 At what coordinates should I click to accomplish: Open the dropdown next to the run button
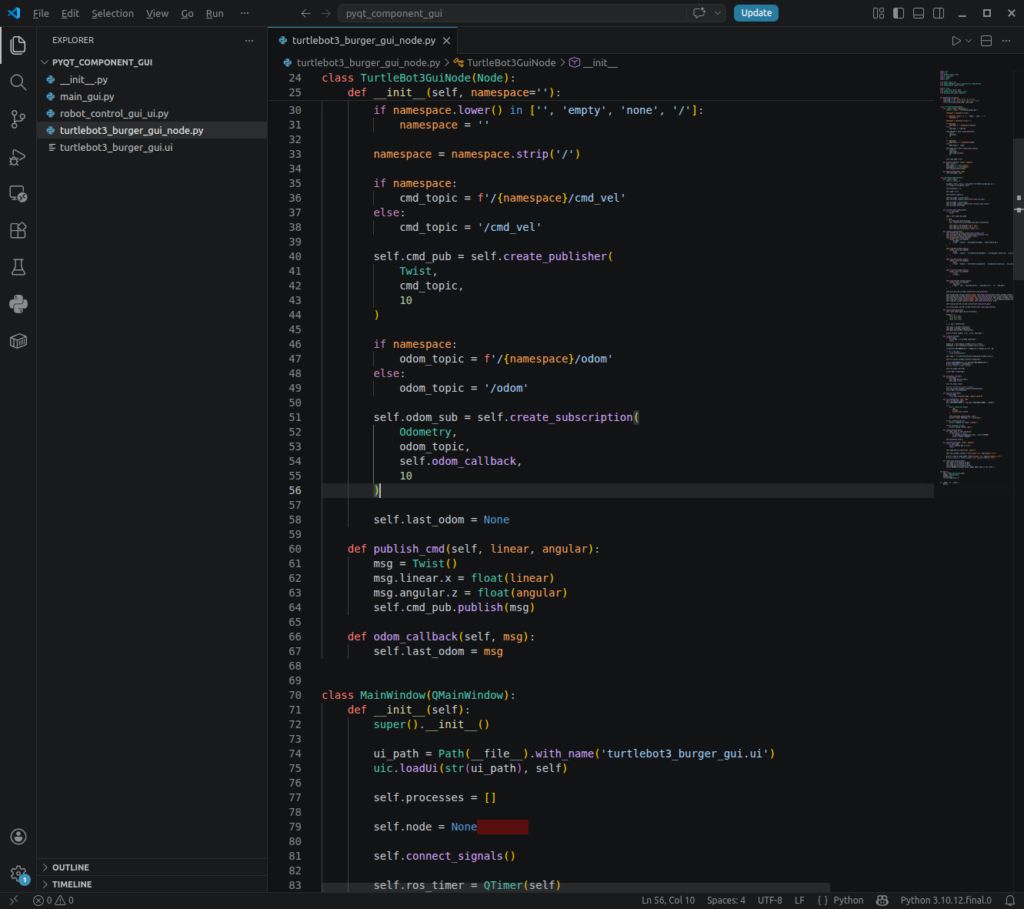(968, 40)
